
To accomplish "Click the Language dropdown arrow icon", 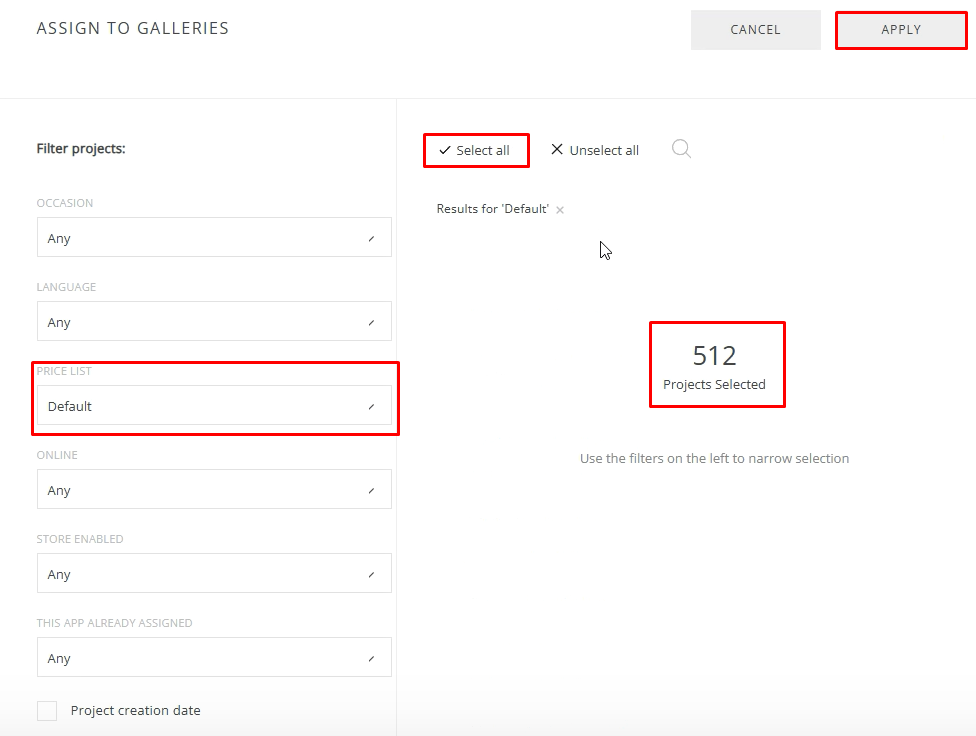I will (371, 323).
